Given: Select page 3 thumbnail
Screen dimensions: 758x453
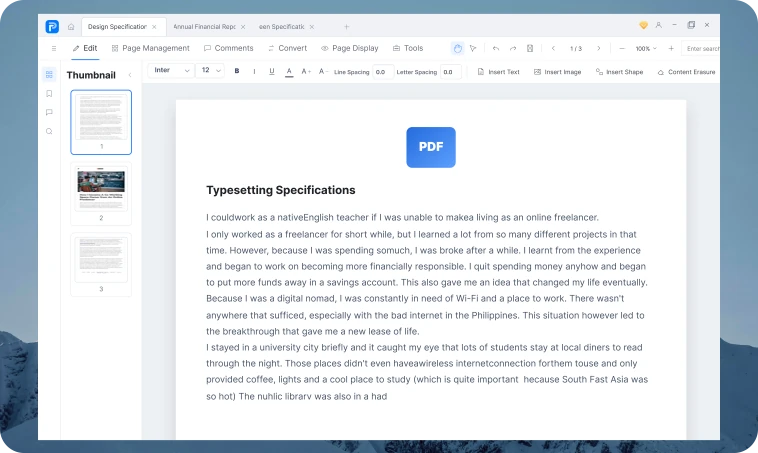Looking at the screenshot, I should [x=101, y=264].
